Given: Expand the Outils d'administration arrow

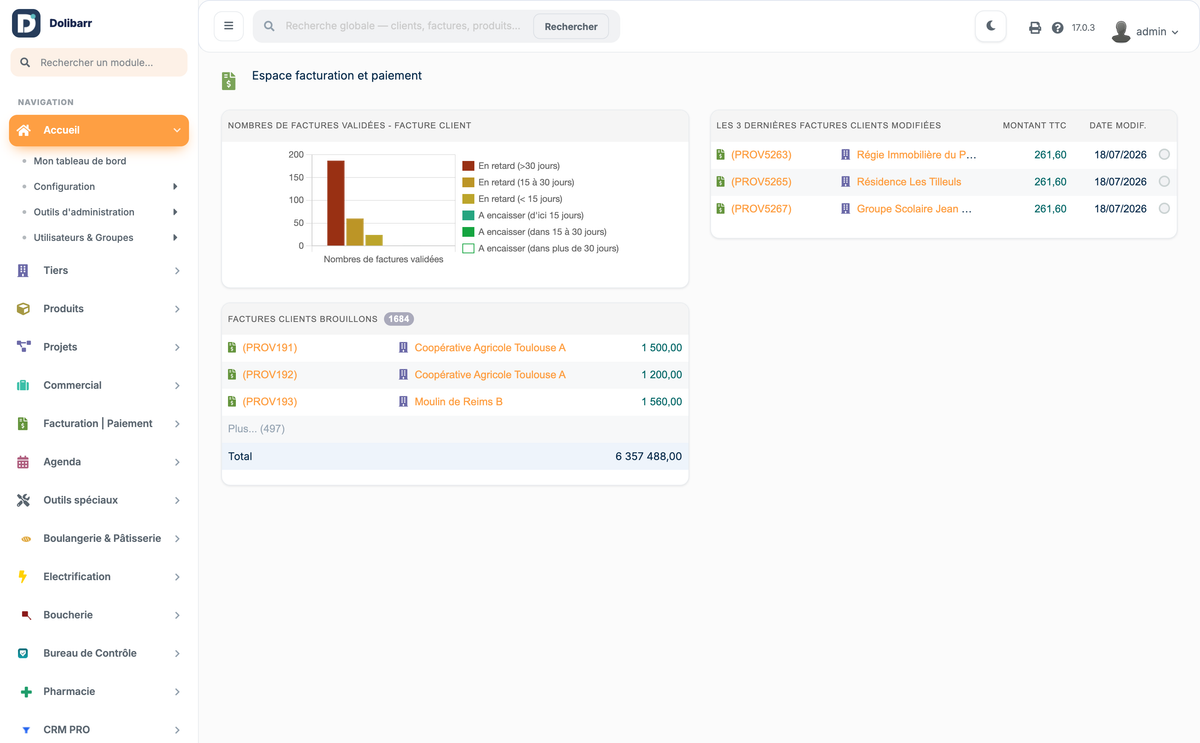Looking at the screenshot, I should pos(175,212).
